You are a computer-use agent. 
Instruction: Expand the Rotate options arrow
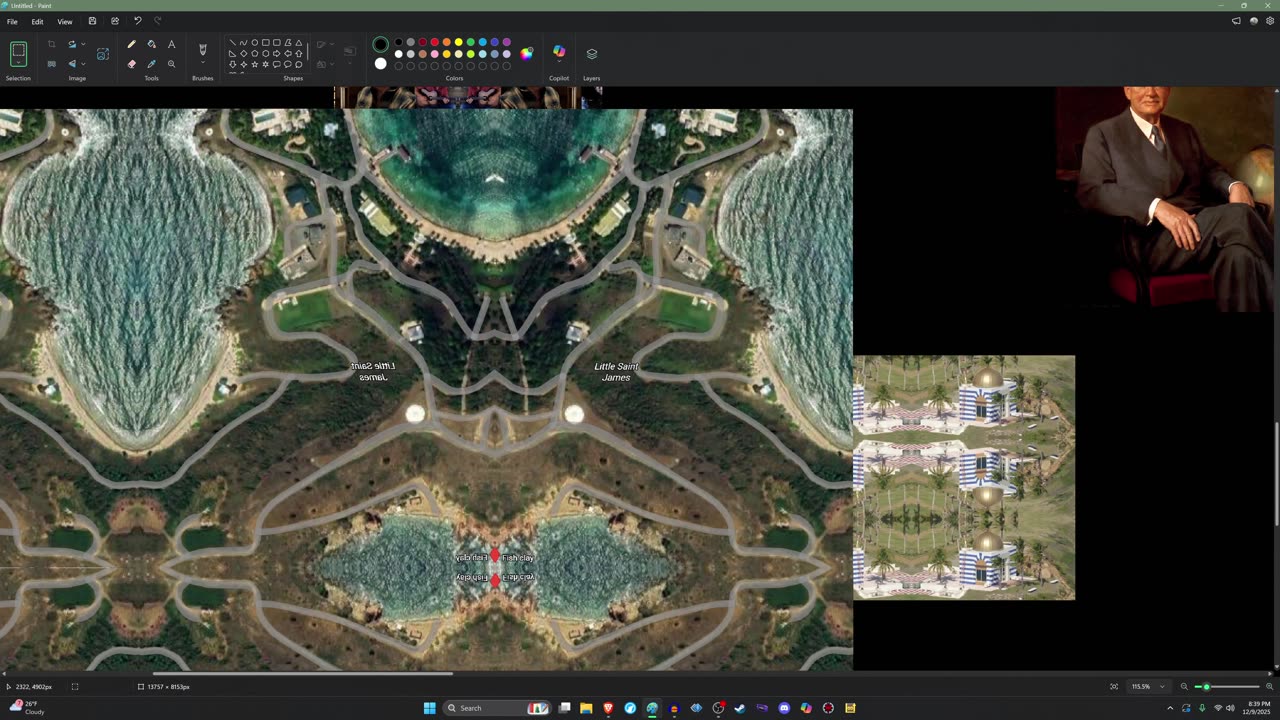pos(82,44)
